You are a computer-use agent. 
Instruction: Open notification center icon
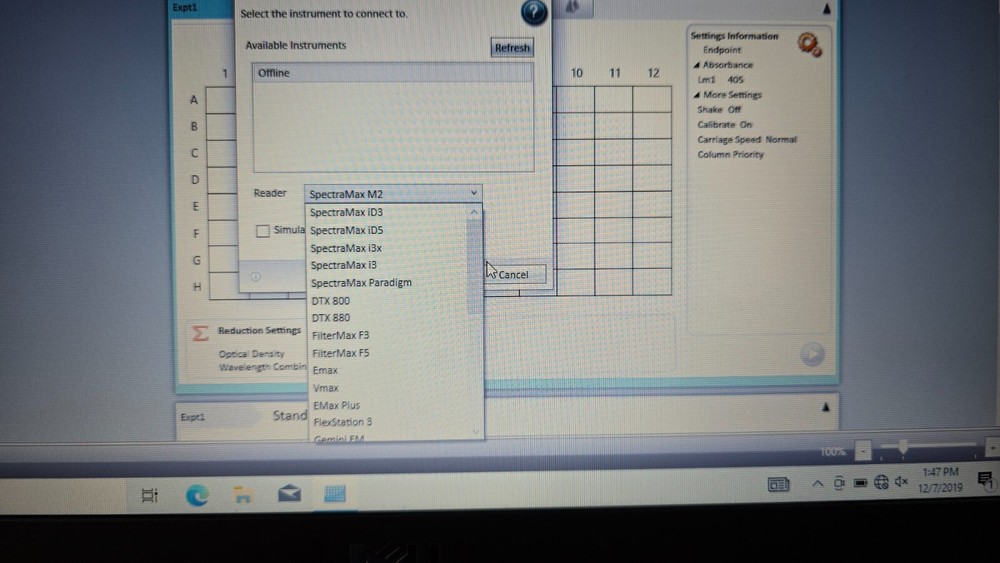pos(985,480)
